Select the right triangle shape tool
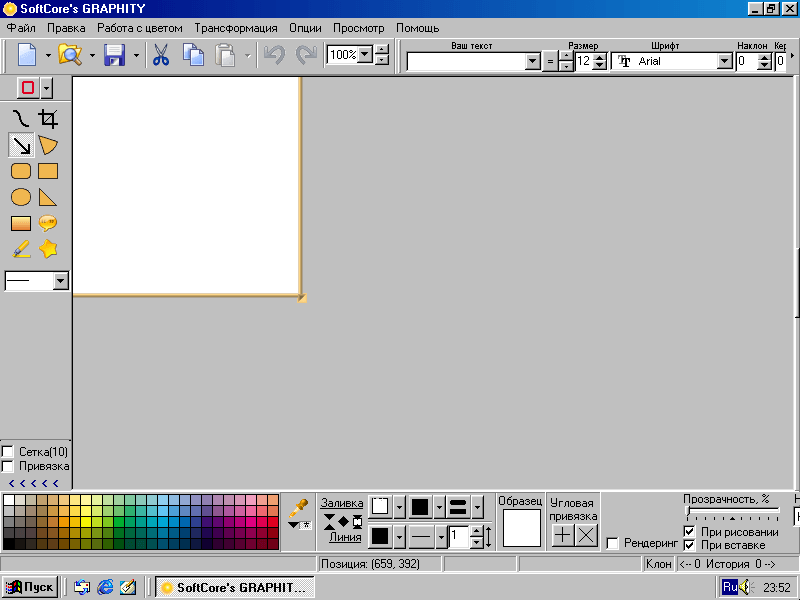This screenshot has height=600, width=800. tap(48, 197)
